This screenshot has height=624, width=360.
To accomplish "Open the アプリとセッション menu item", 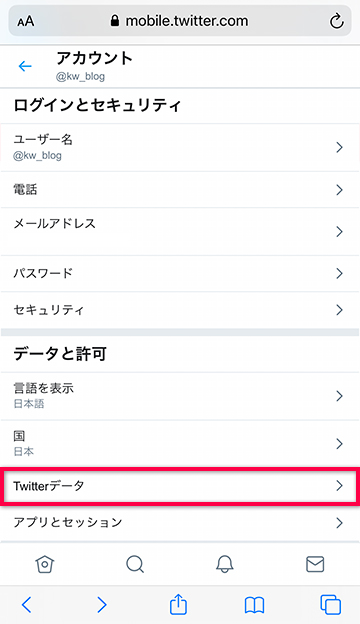I will (x=180, y=523).
